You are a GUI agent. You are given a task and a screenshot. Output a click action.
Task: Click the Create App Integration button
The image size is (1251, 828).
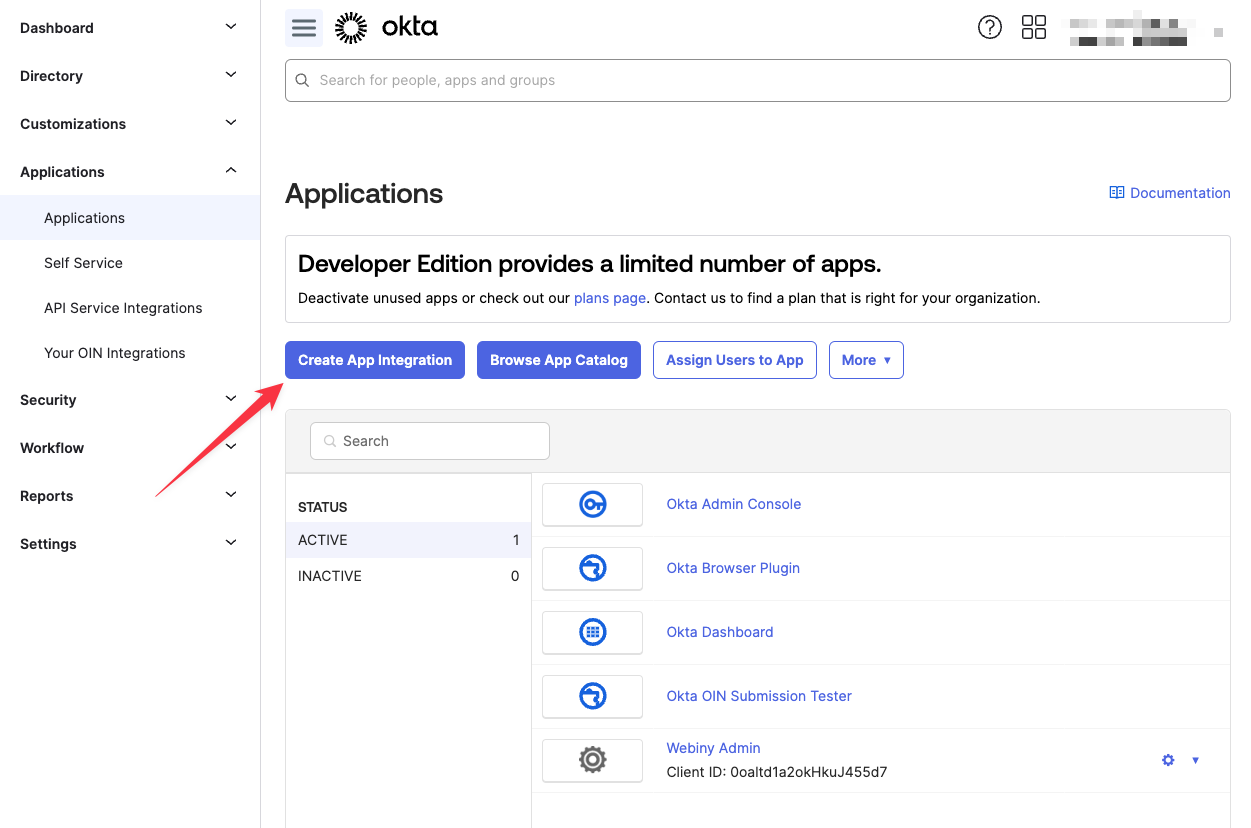(x=374, y=360)
